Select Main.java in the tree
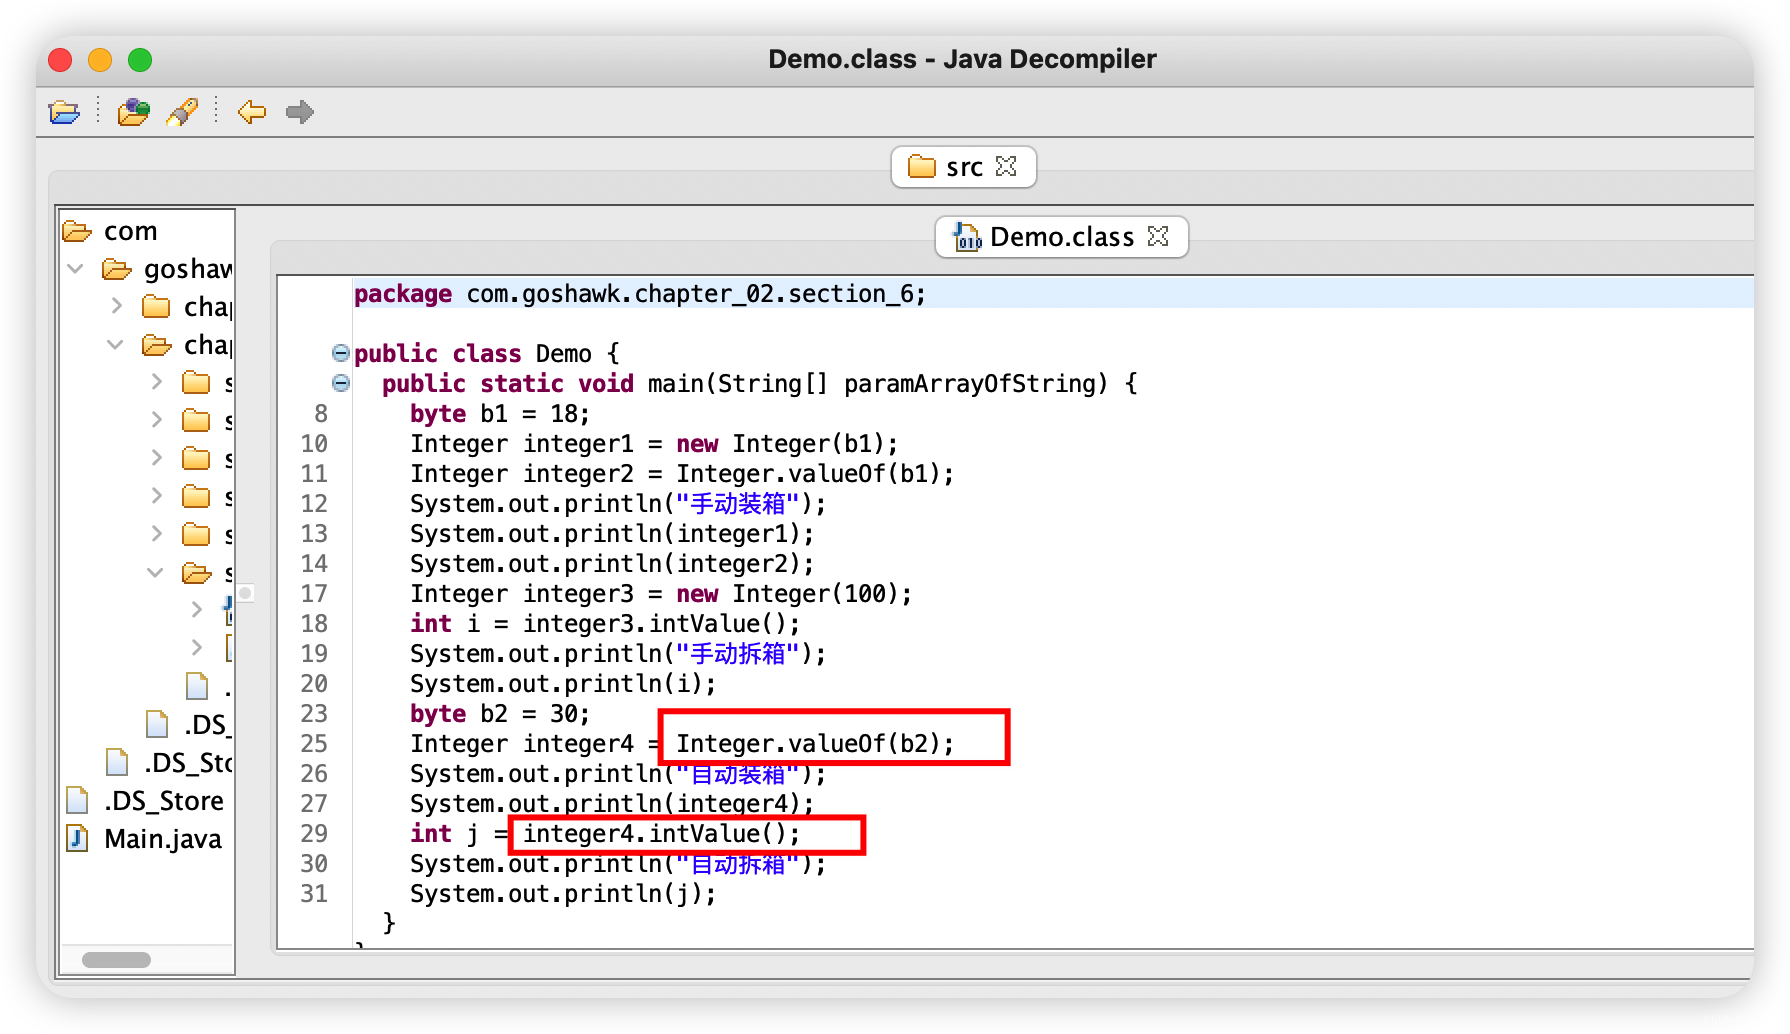 [x=162, y=839]
